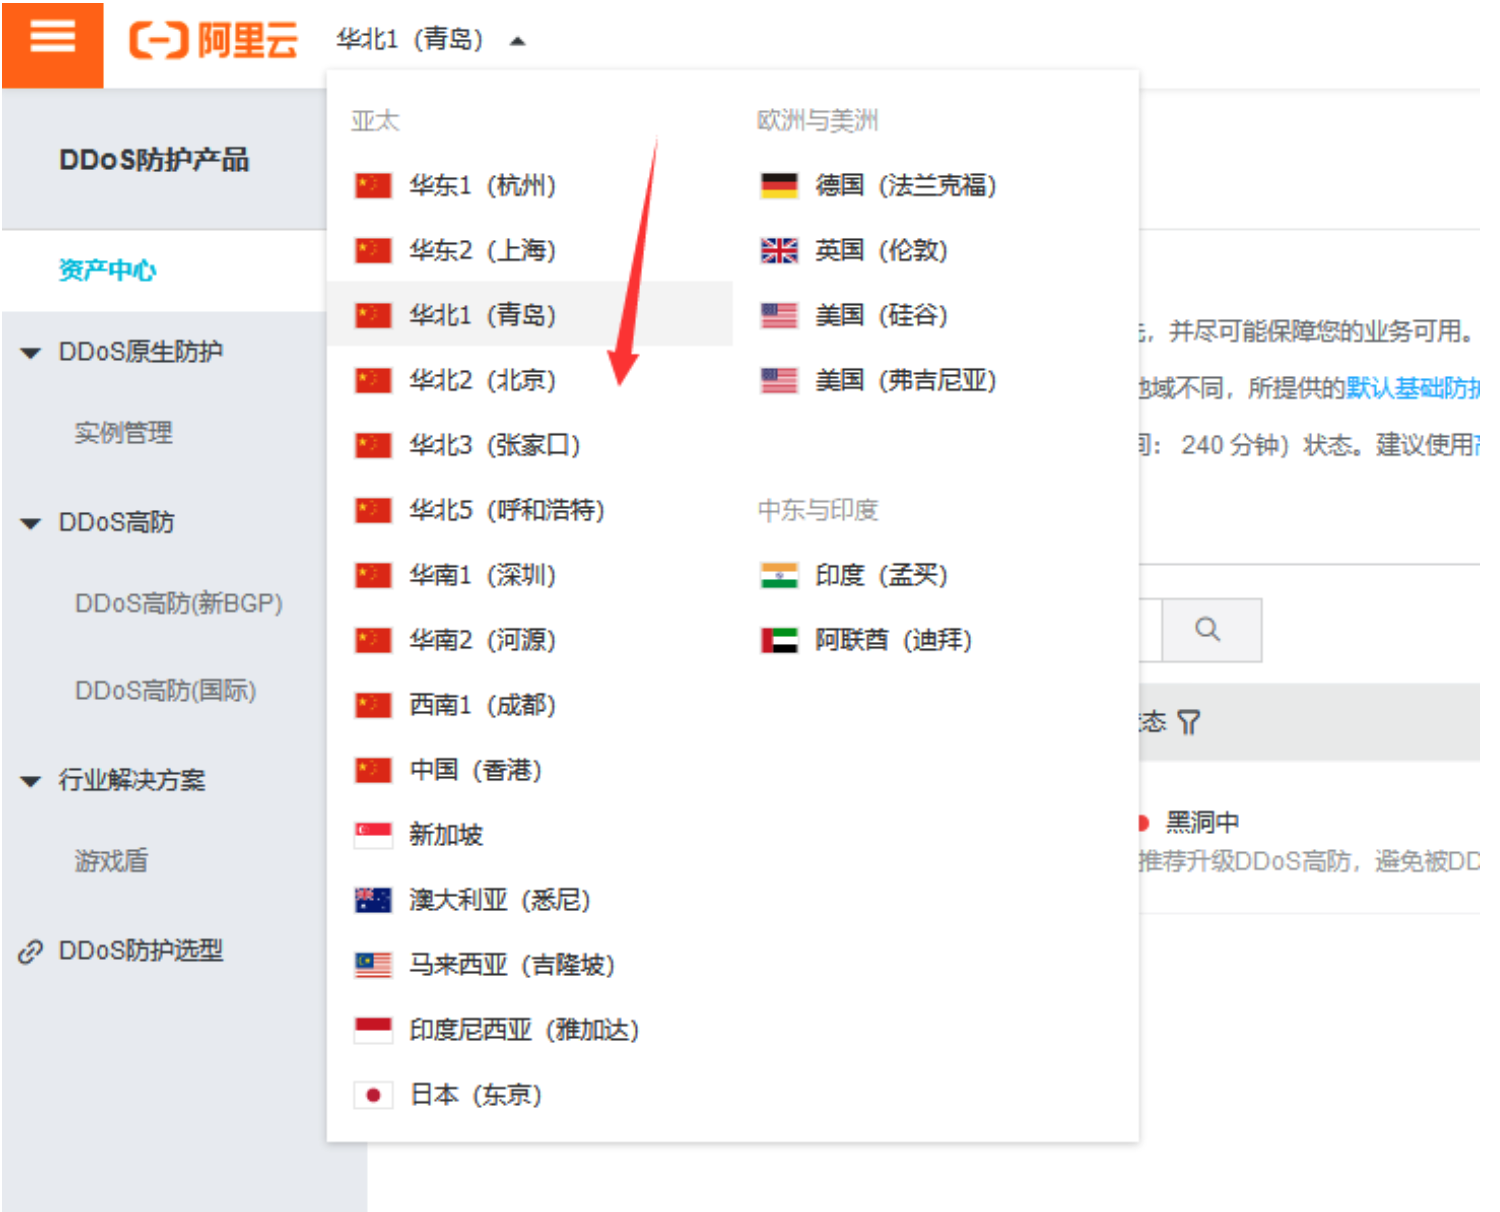Image resolution: width=1500 pixels, height=1212 pixels.
Task: Click the China flag beside 成都
Action: click(x=373, y=706)
